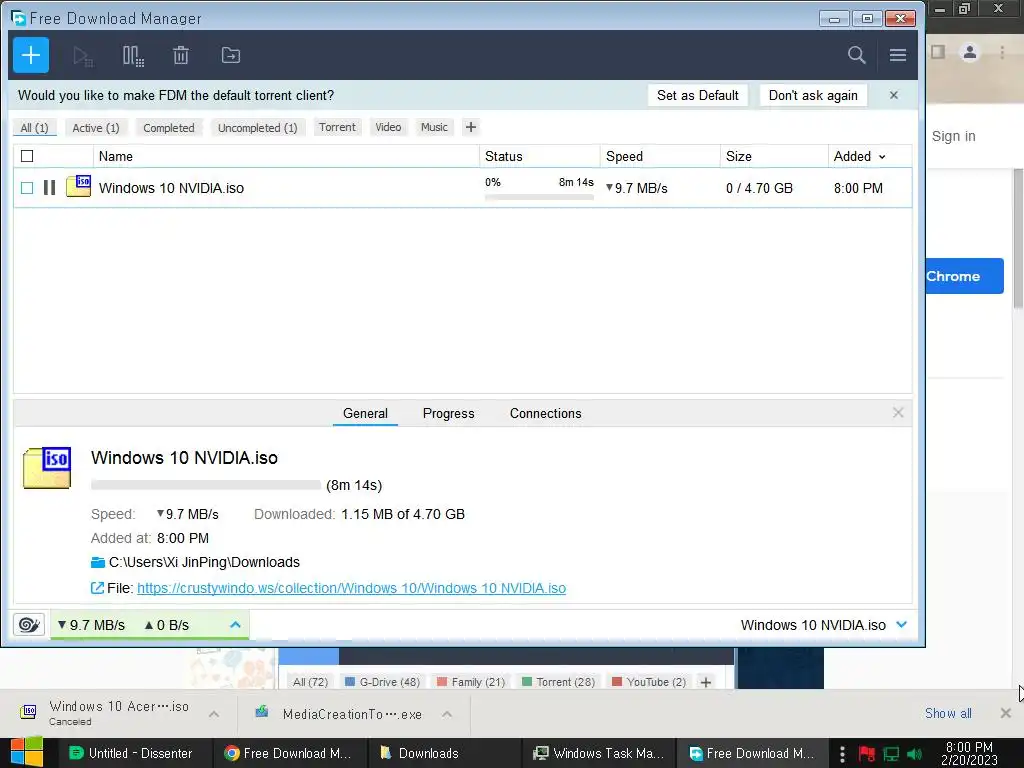
Task: Dismiss the default torrent client prompt
Action: tap(894, 95)
